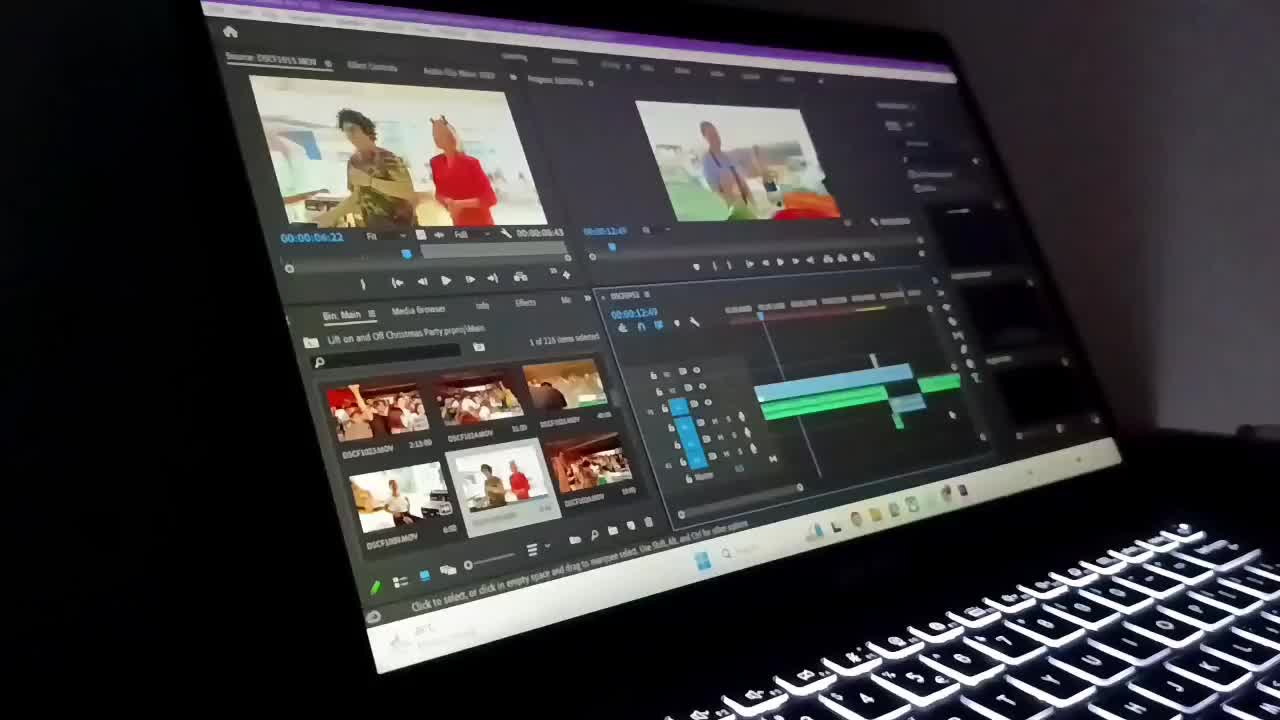Select the DSCF1009.MOV thumbnail
This screenshot has height=720, width=1280.
(400, 497)
